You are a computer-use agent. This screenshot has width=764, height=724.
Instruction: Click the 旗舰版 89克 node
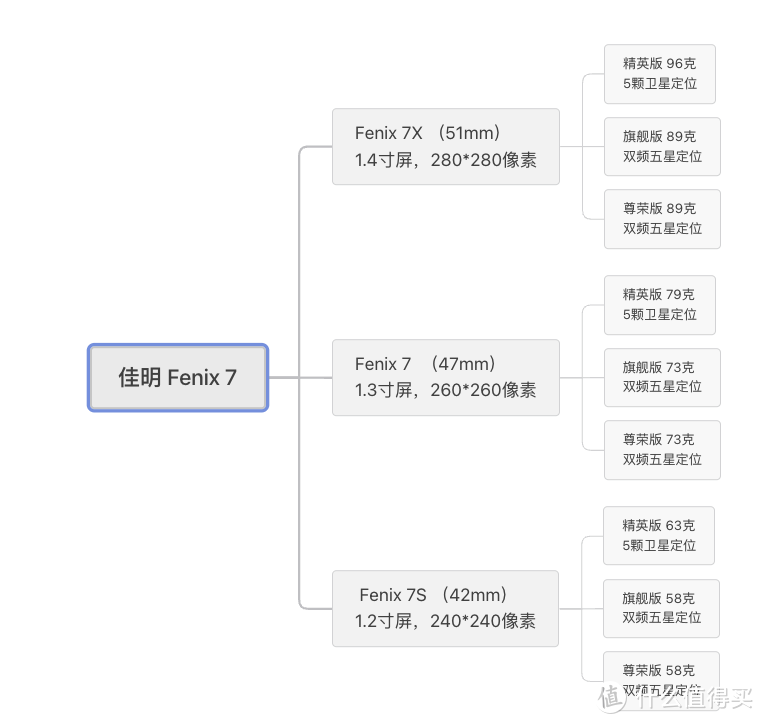point(662,147)
